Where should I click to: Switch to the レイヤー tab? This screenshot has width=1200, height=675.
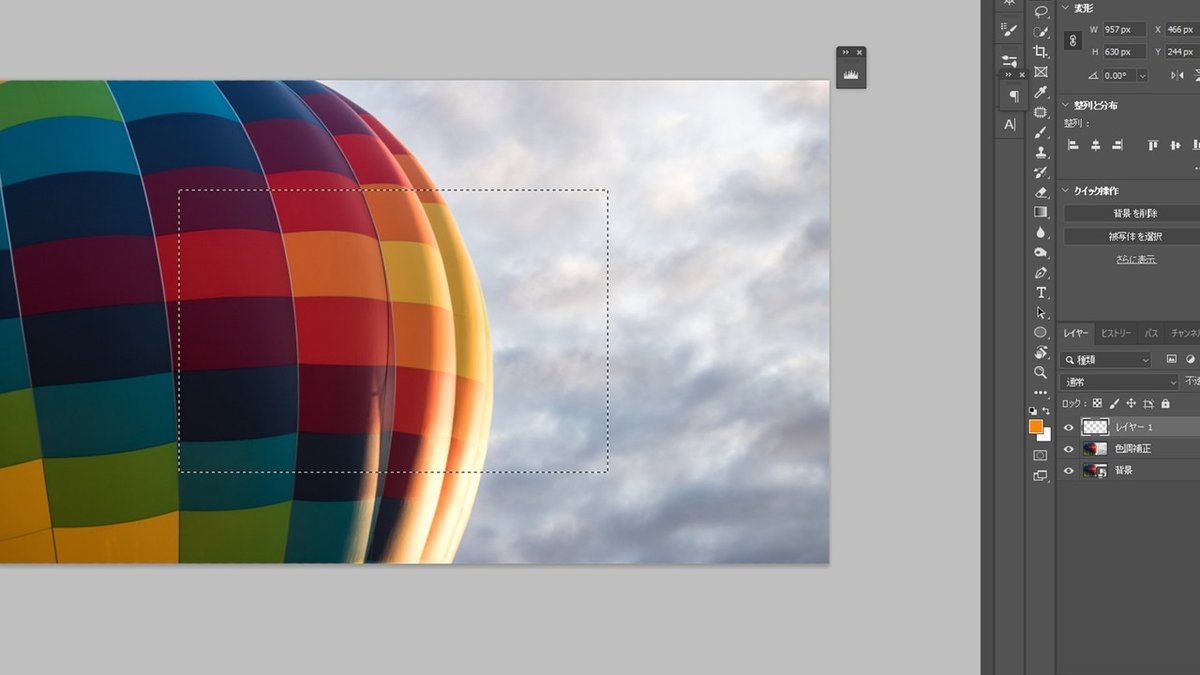pyautogui.click(x=1076, y=333)
